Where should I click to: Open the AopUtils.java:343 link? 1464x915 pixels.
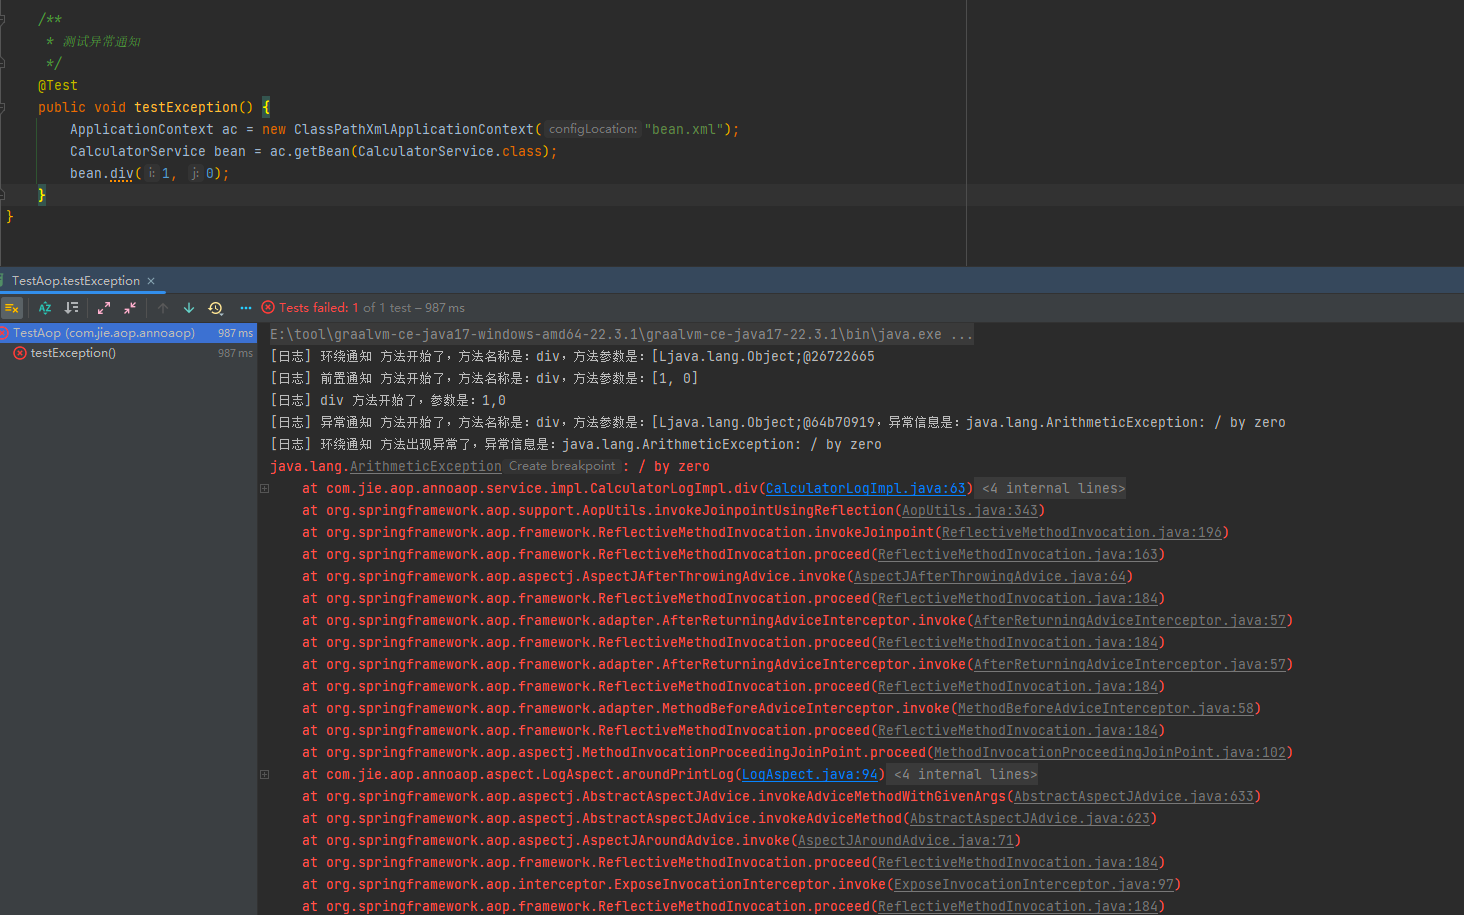(970, 511)
